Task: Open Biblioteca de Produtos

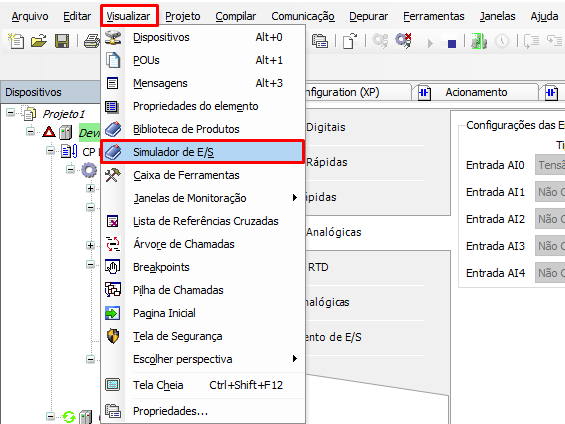Action: 203,129
